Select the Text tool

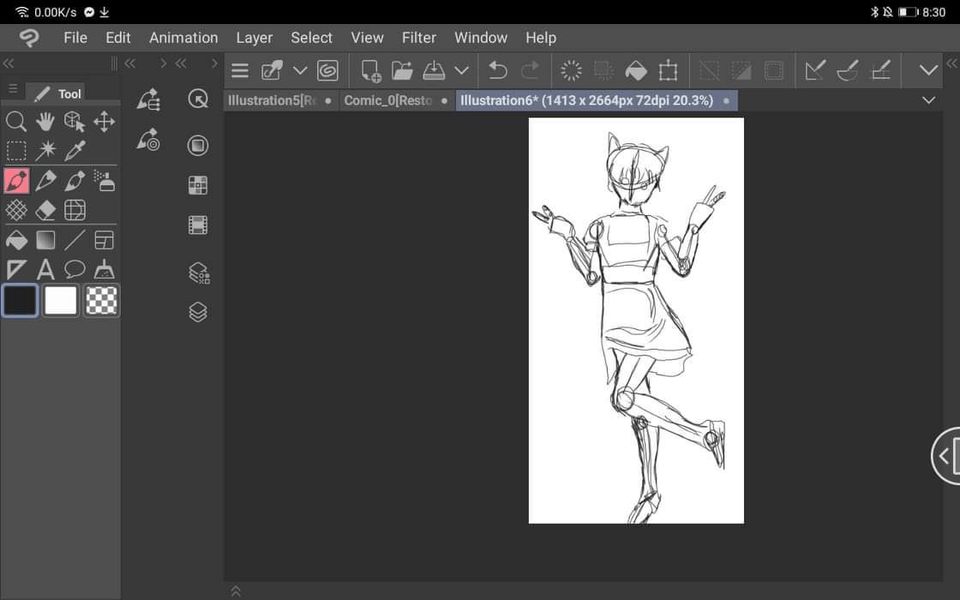45,269
